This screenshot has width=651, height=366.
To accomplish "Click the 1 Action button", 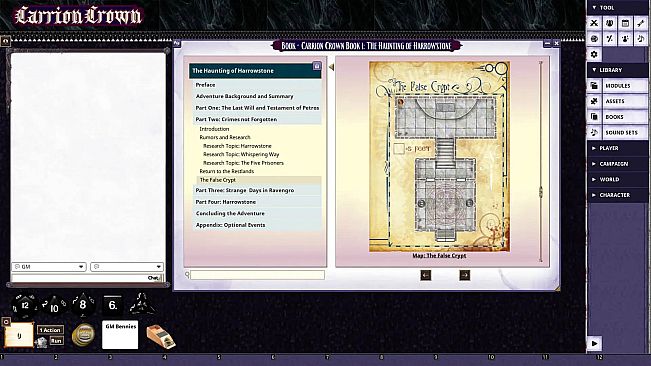I will pyautogui.click(x=50, y=330).
